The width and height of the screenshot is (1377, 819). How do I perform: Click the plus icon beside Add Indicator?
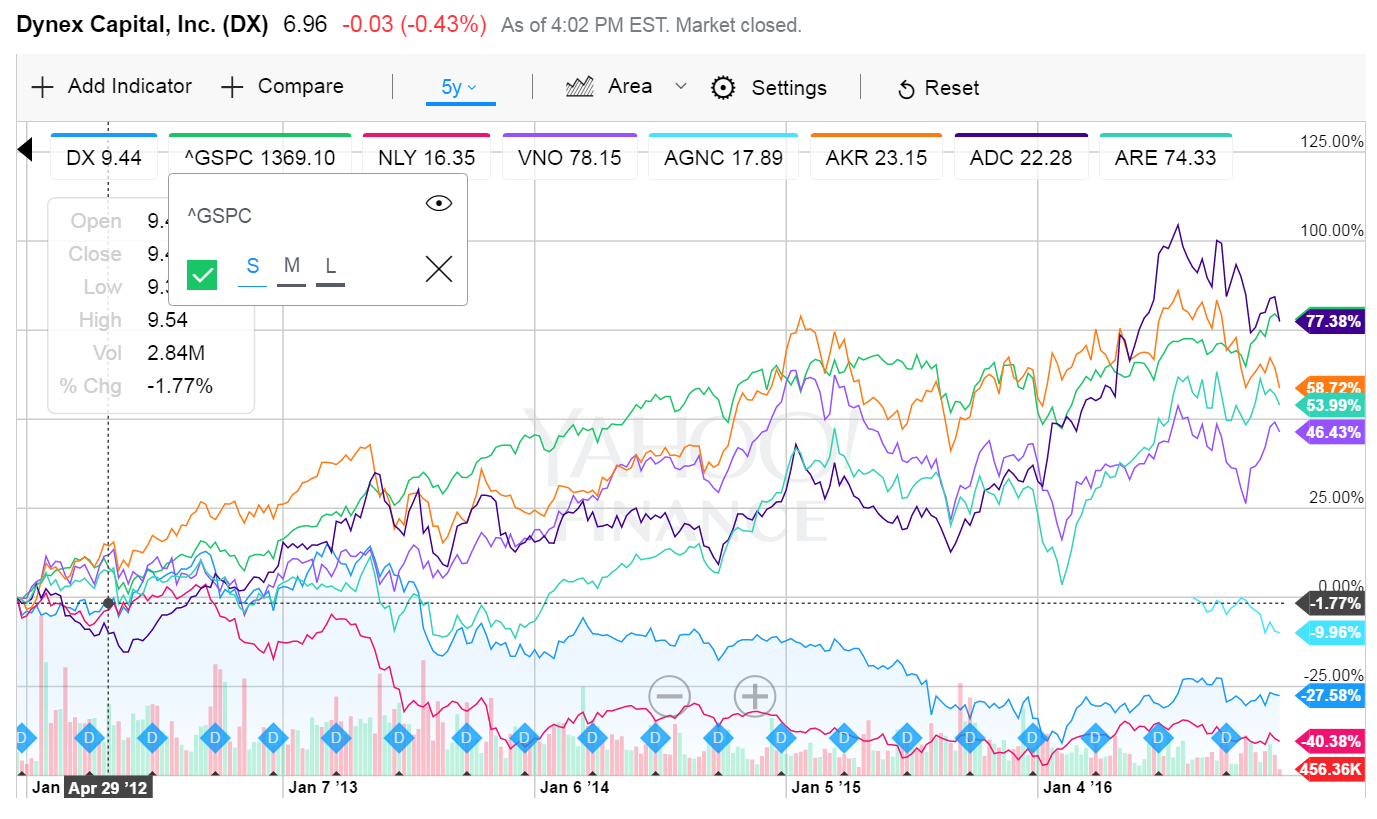click(x=42, y=87)
